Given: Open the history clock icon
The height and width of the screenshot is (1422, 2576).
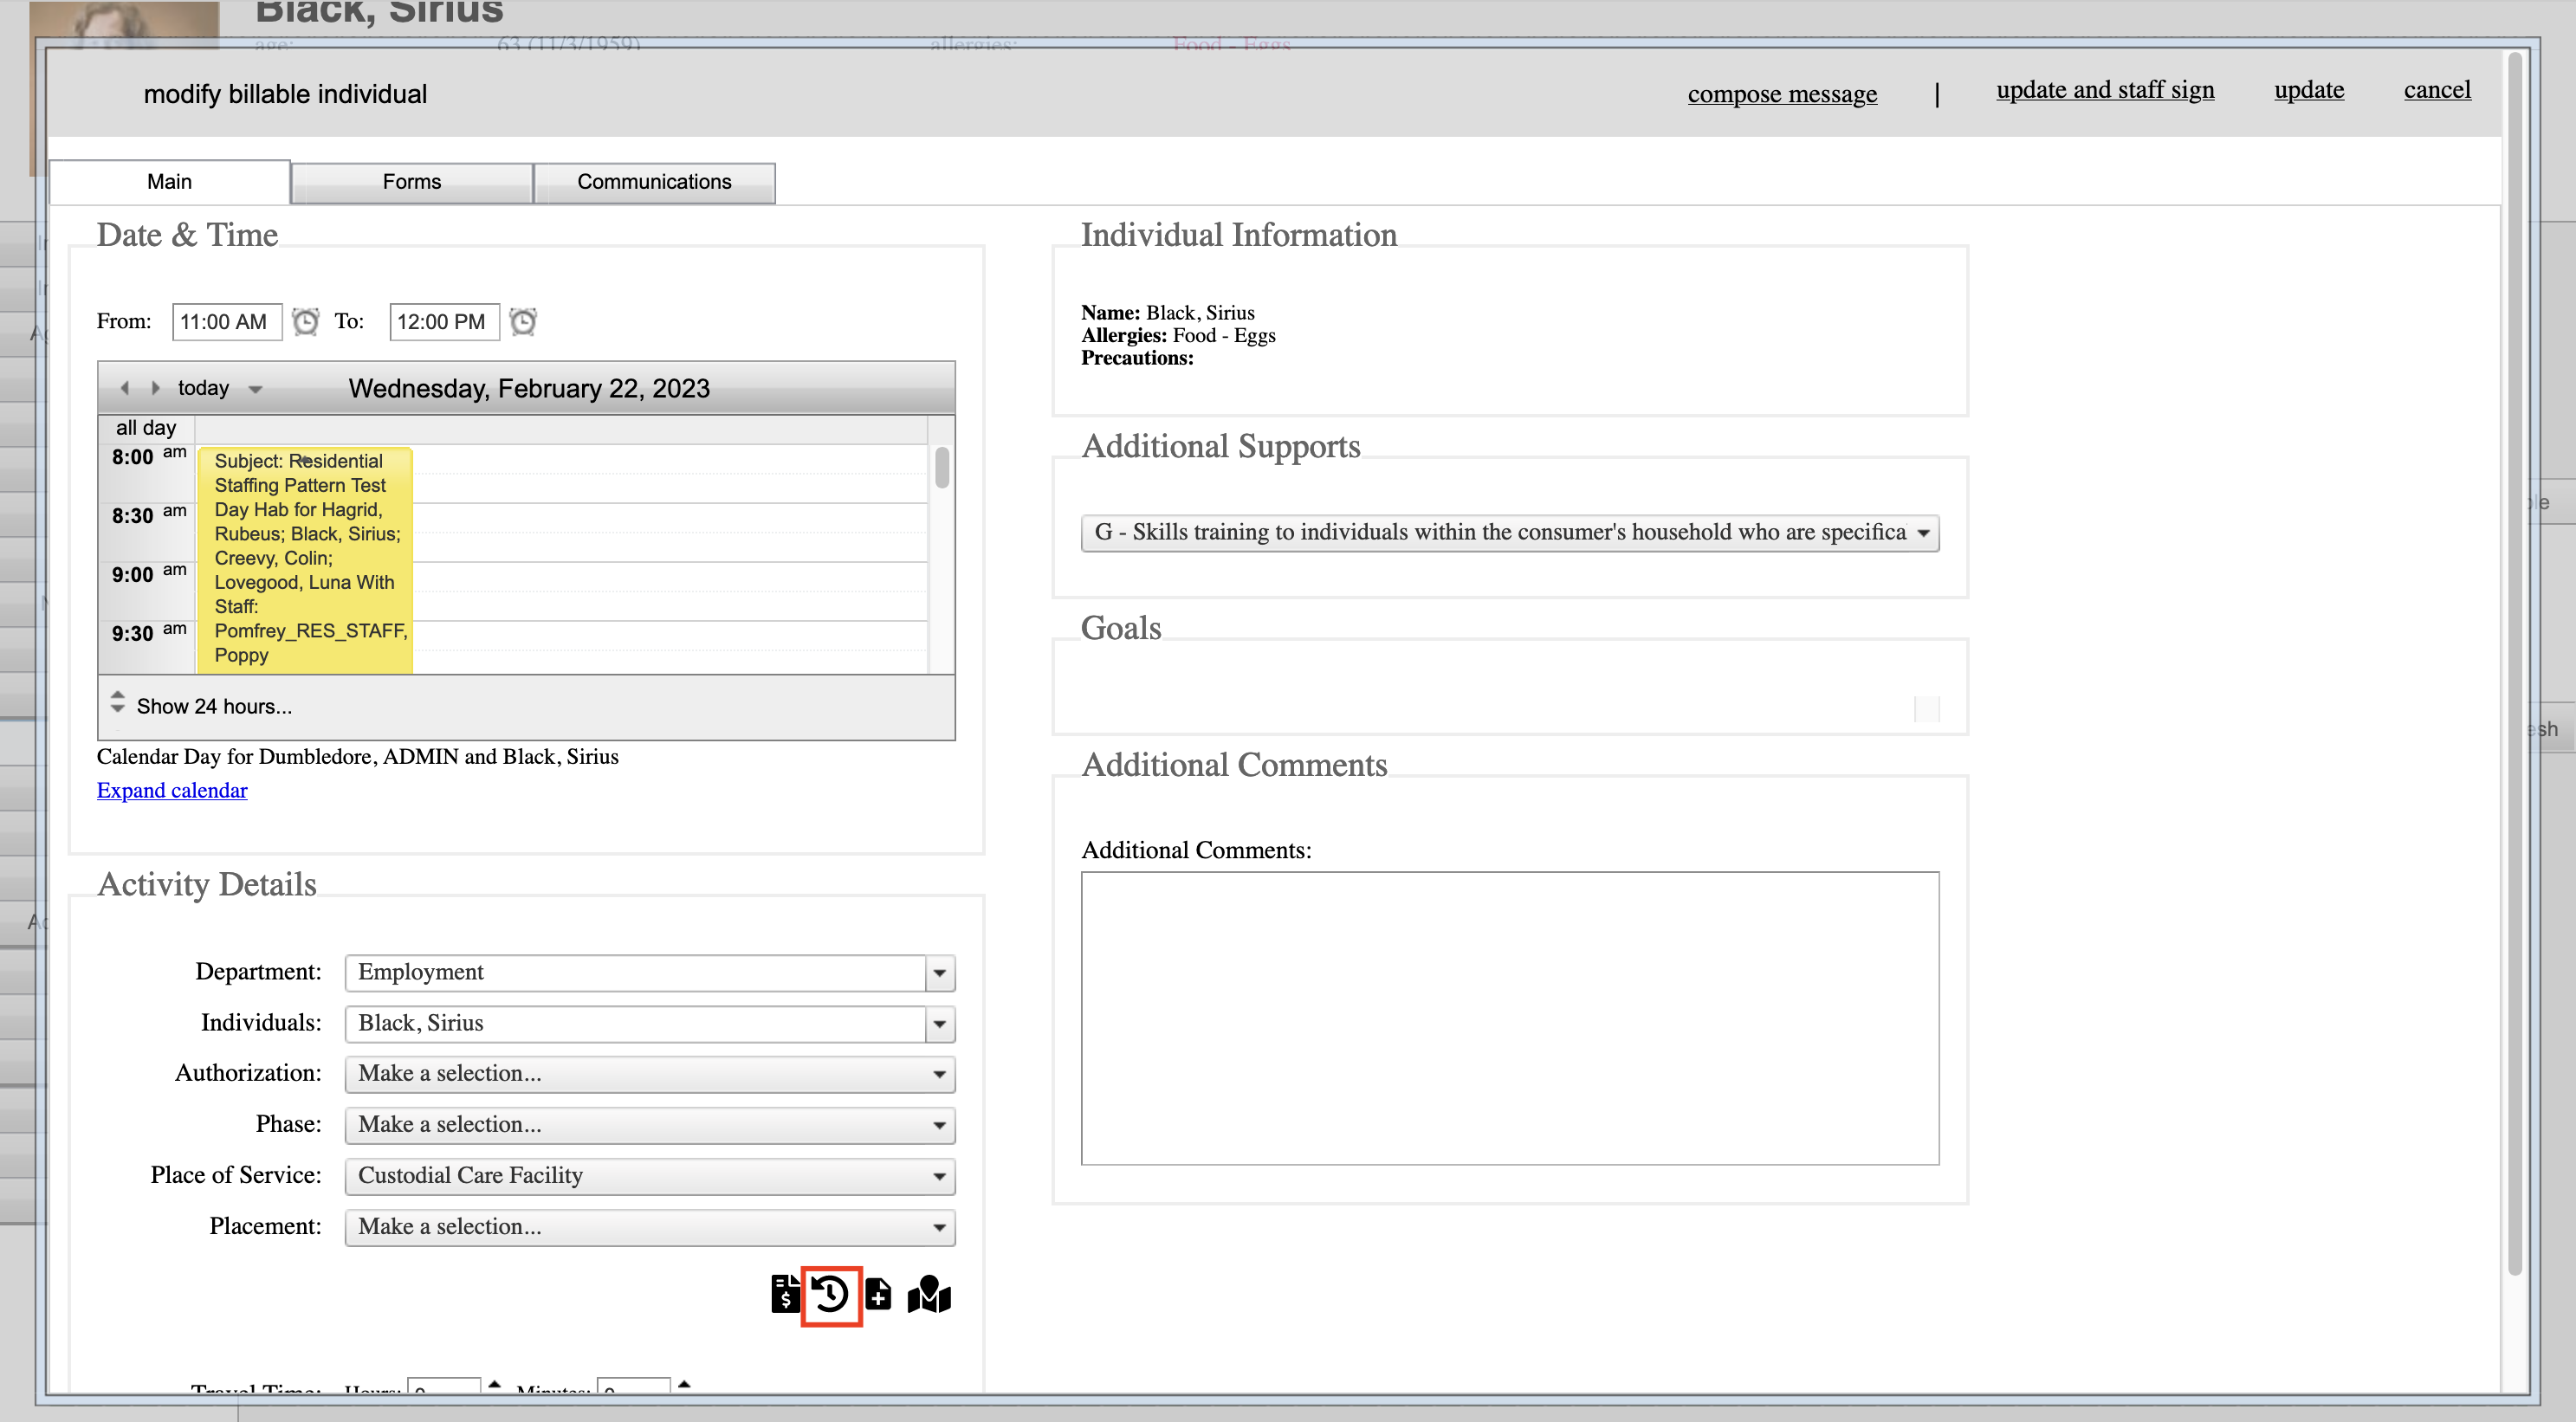Looking at the screenshot, I should (x=831, y=1295).
